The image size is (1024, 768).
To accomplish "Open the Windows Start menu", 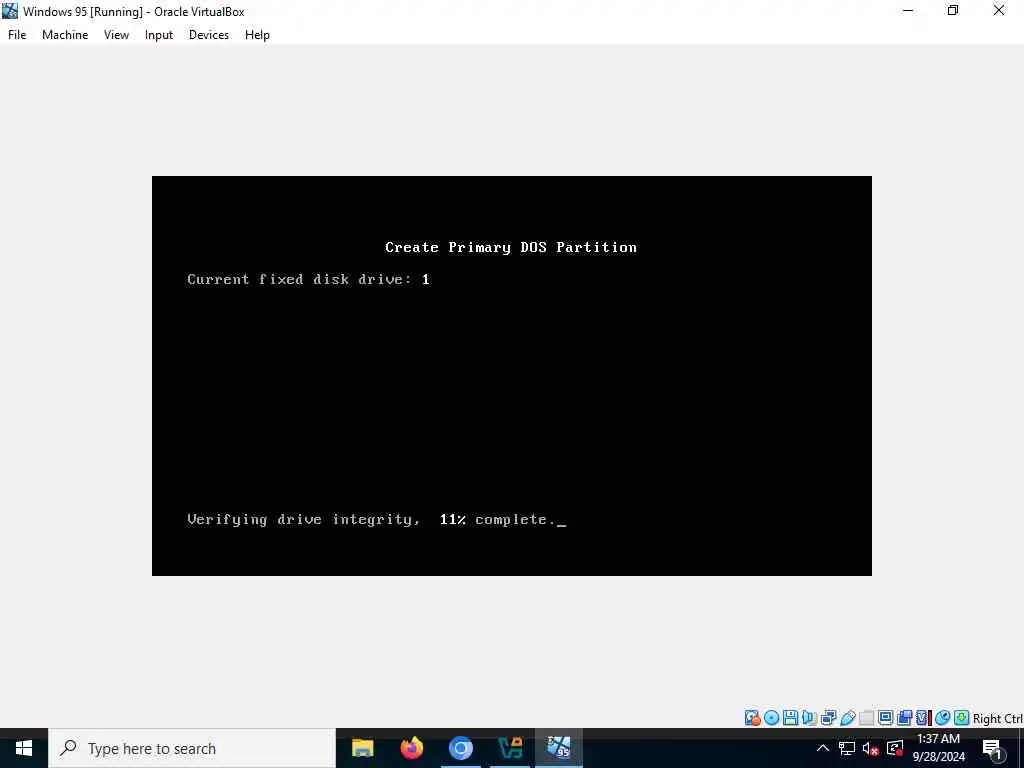I will [x=24, y=748].
